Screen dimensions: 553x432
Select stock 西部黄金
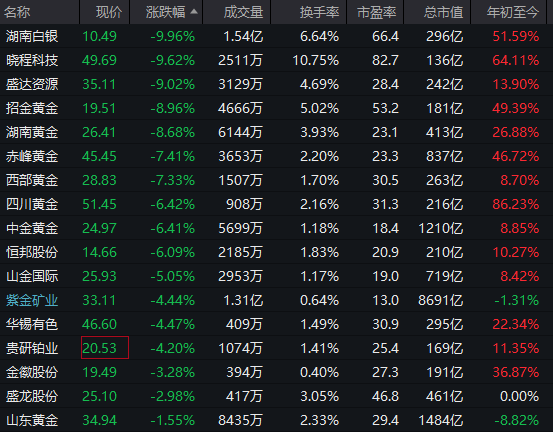[x=32, y=180]
